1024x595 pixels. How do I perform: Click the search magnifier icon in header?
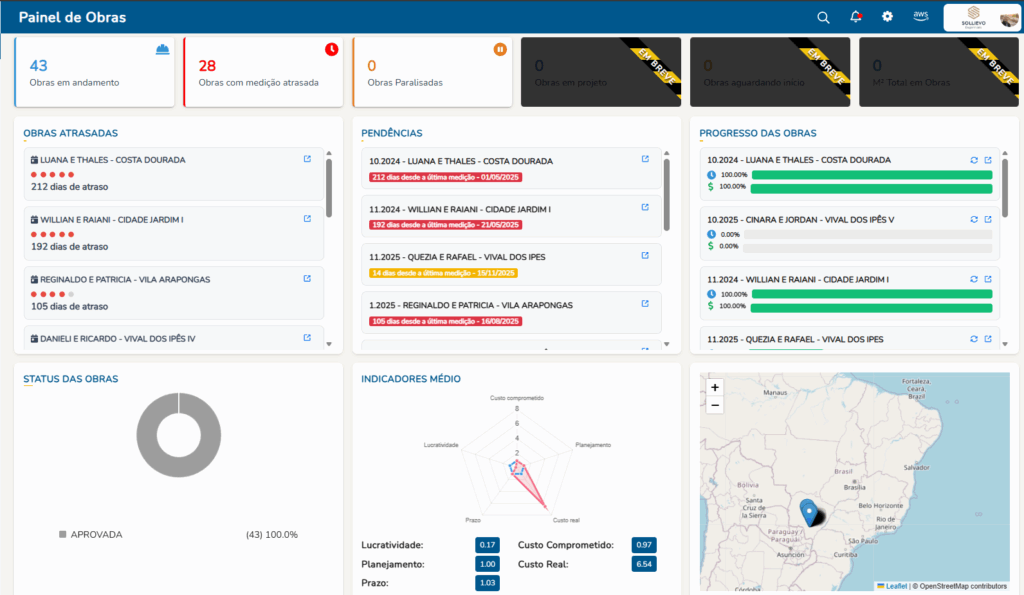pos(823,17)
